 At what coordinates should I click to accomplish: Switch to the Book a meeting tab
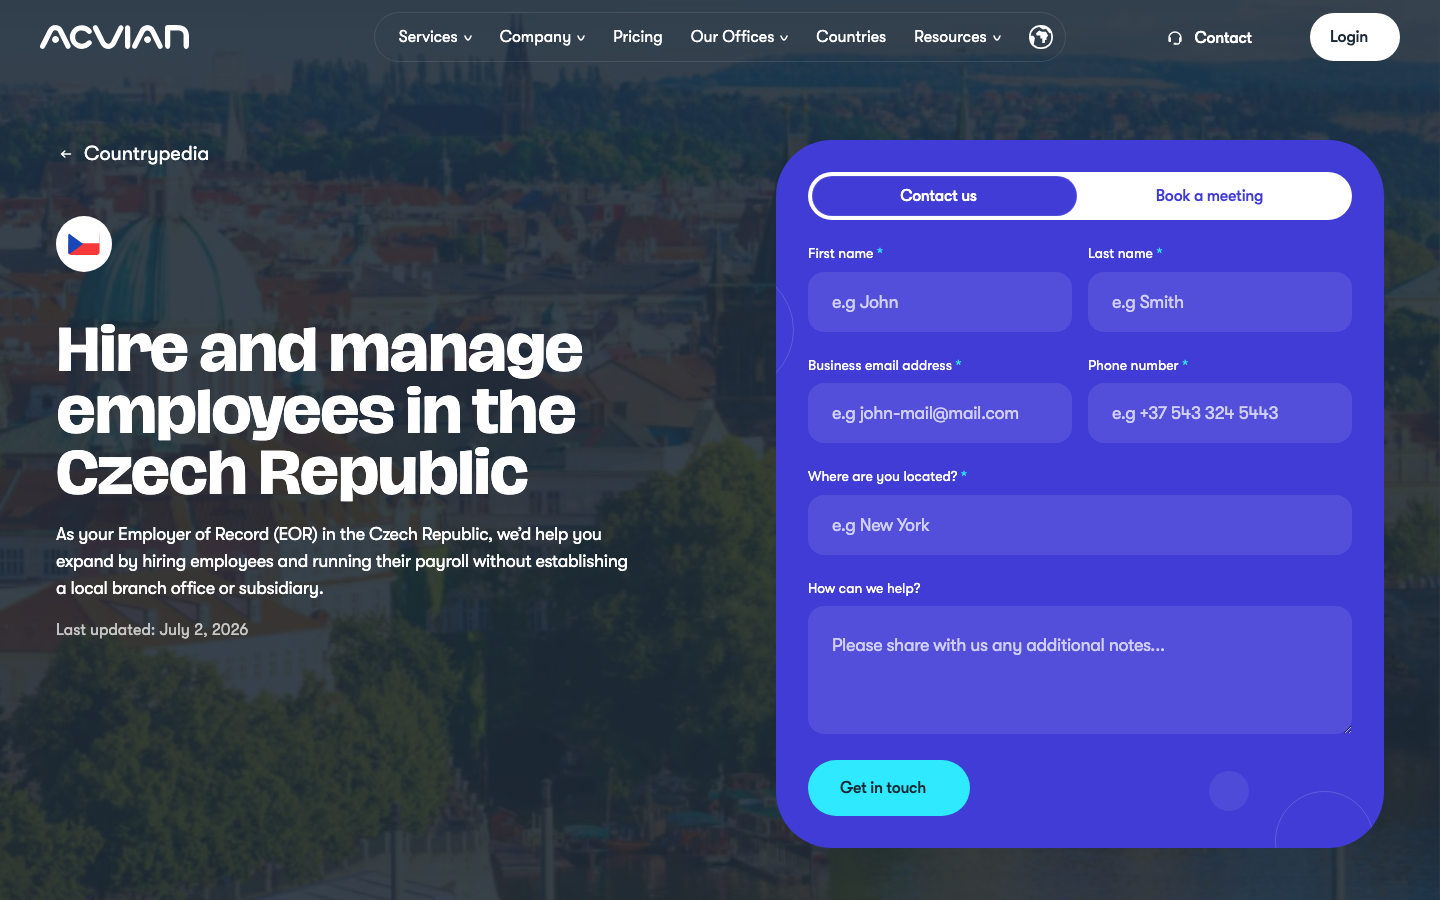(1209, 196)
